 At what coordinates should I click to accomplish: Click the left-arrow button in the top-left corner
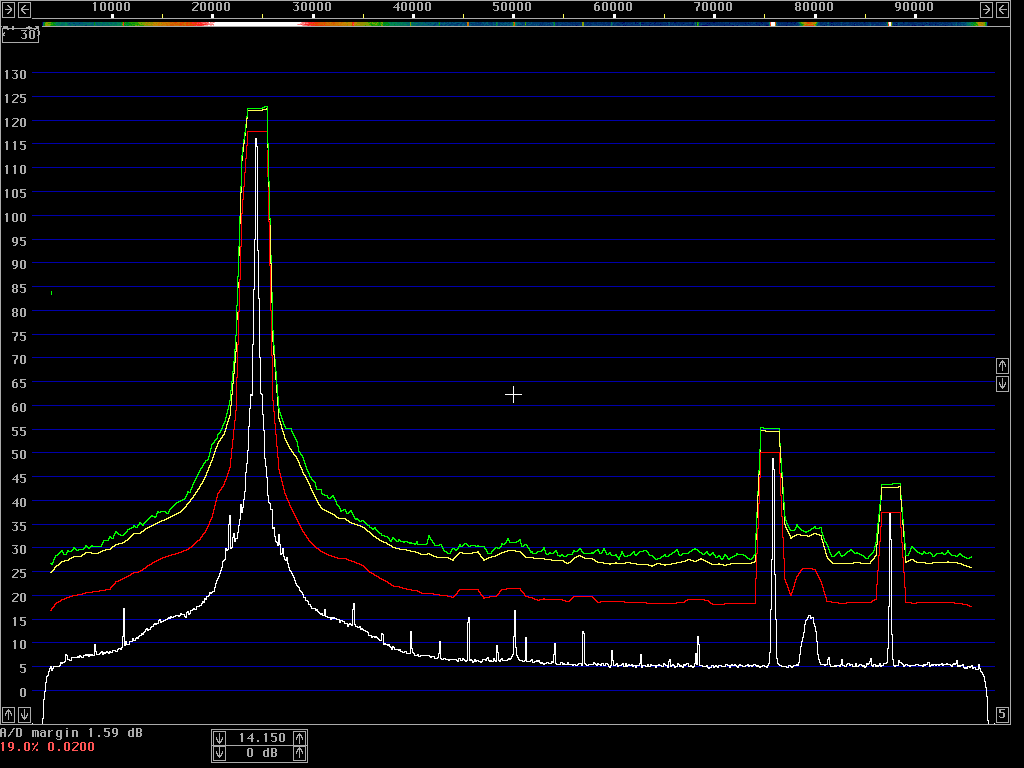(x=24, y=9)
